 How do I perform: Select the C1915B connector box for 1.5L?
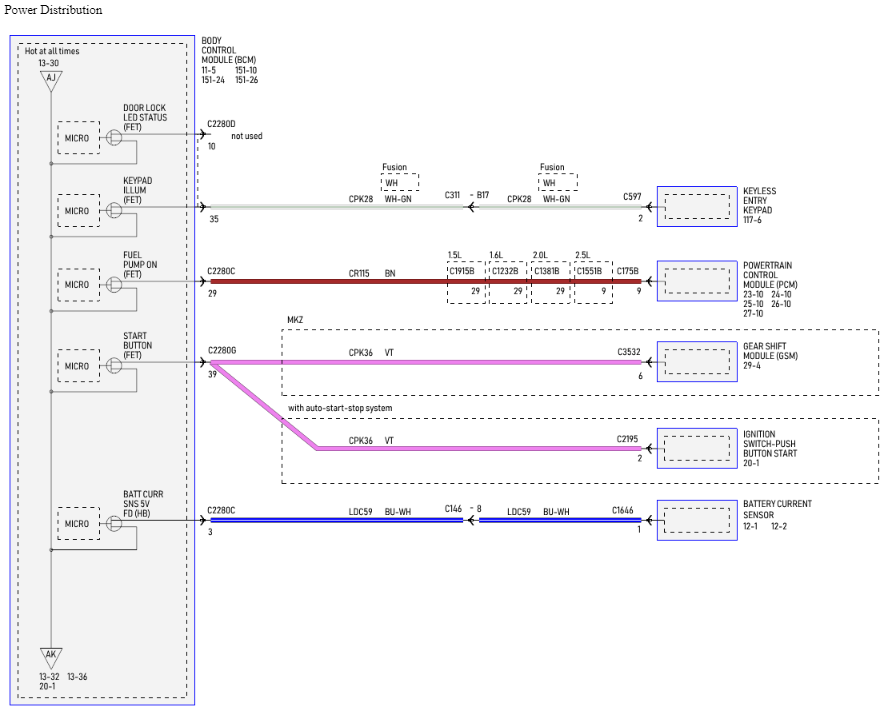click(x=467, y=282)
